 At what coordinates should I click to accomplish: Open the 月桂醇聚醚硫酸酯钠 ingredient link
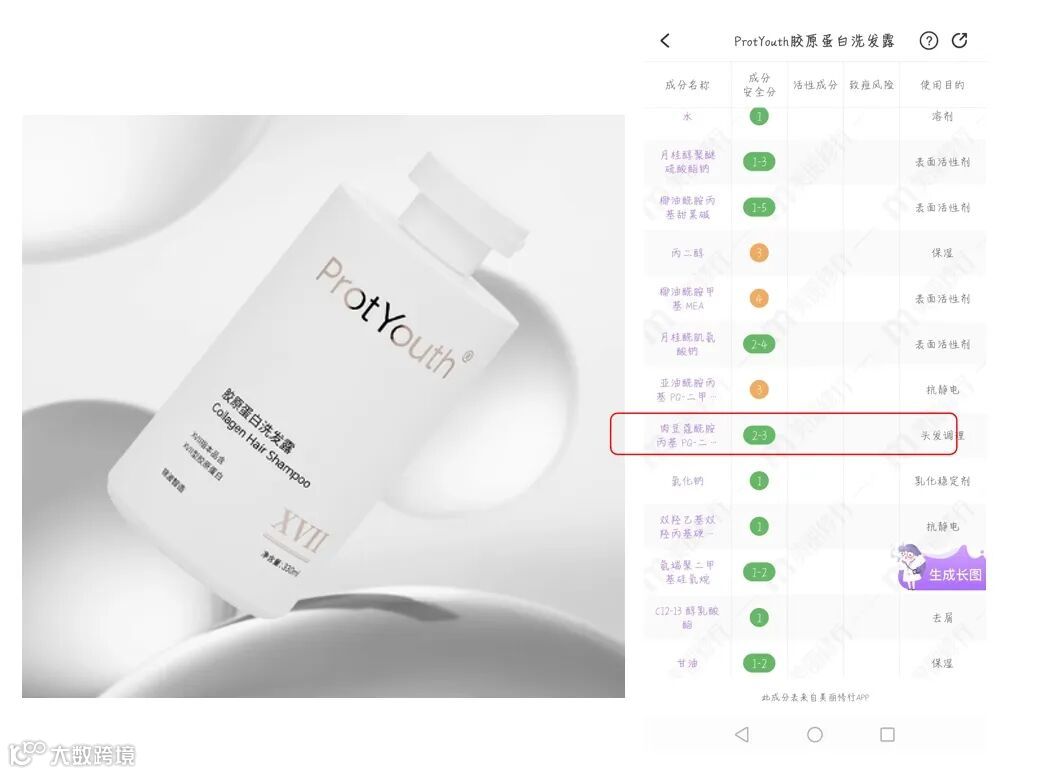point(688,162)
